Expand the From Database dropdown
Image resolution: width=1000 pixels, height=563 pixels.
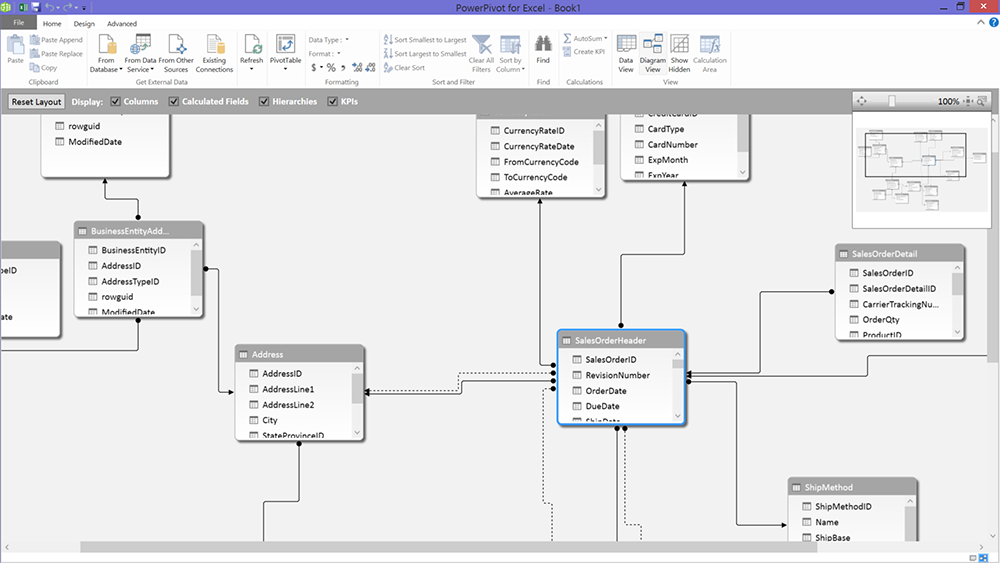(x=106, y=65)
